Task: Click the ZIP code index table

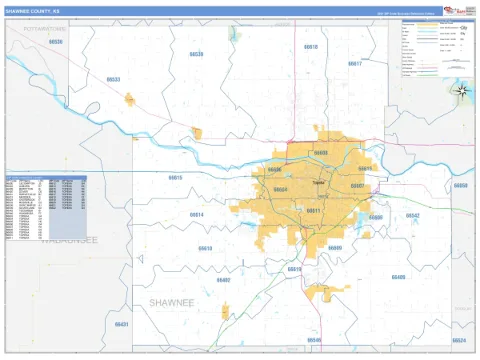Action: click(x=46, y=208)
